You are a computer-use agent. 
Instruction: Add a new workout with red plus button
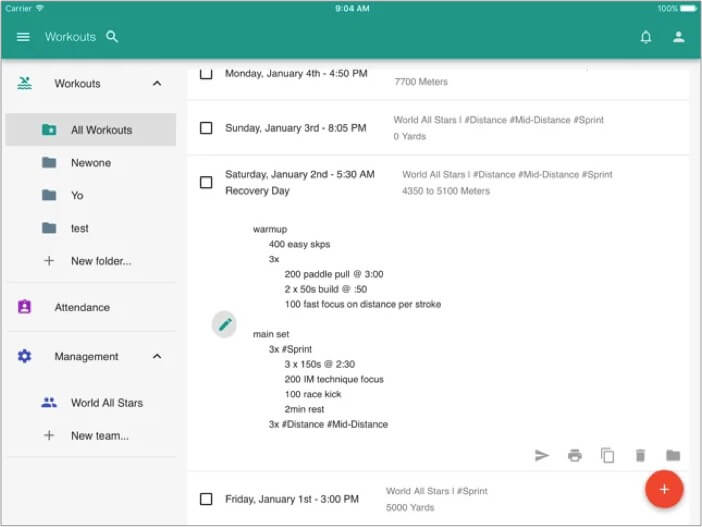tap(664, 489)
